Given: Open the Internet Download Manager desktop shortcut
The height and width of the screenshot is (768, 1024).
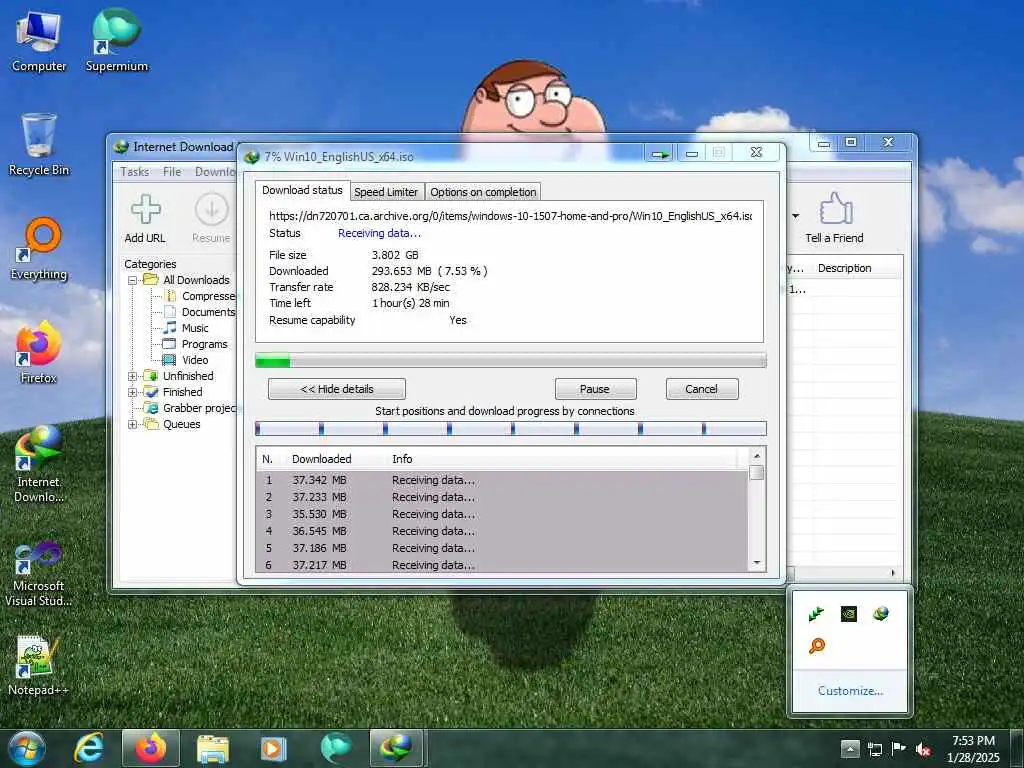Looking at the screenshot, I should click(39, 463).
